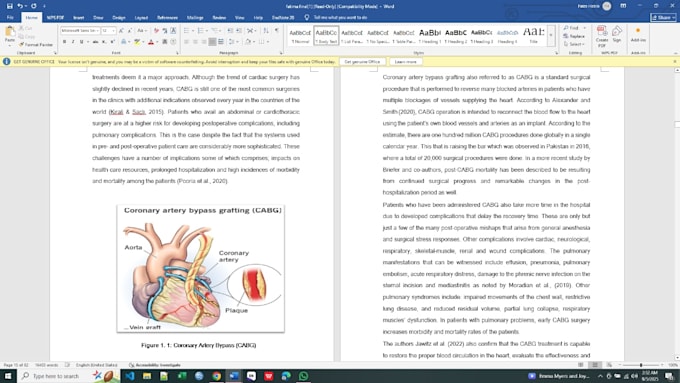Click the Get genuine Office button

point(362,62)
